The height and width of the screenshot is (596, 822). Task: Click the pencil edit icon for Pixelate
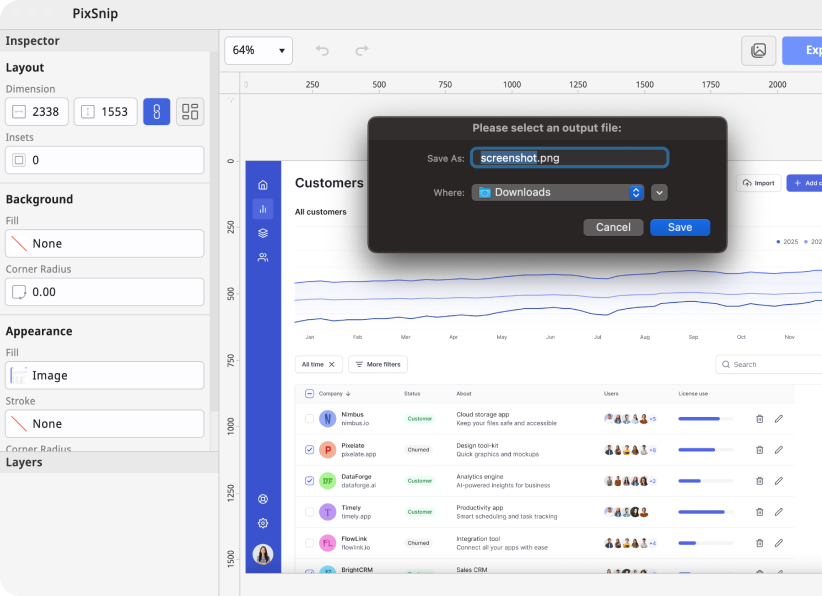pos(779,450)
